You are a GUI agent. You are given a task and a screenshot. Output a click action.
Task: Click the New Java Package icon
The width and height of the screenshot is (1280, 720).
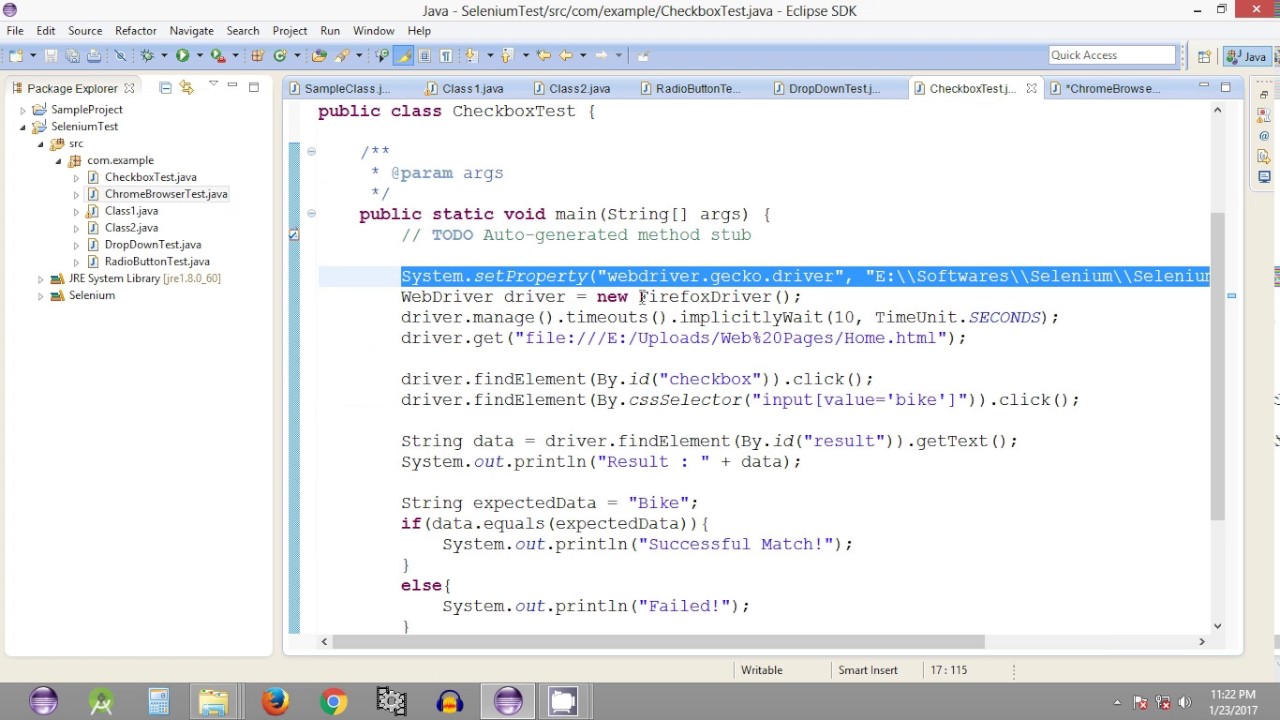[257, 56]
